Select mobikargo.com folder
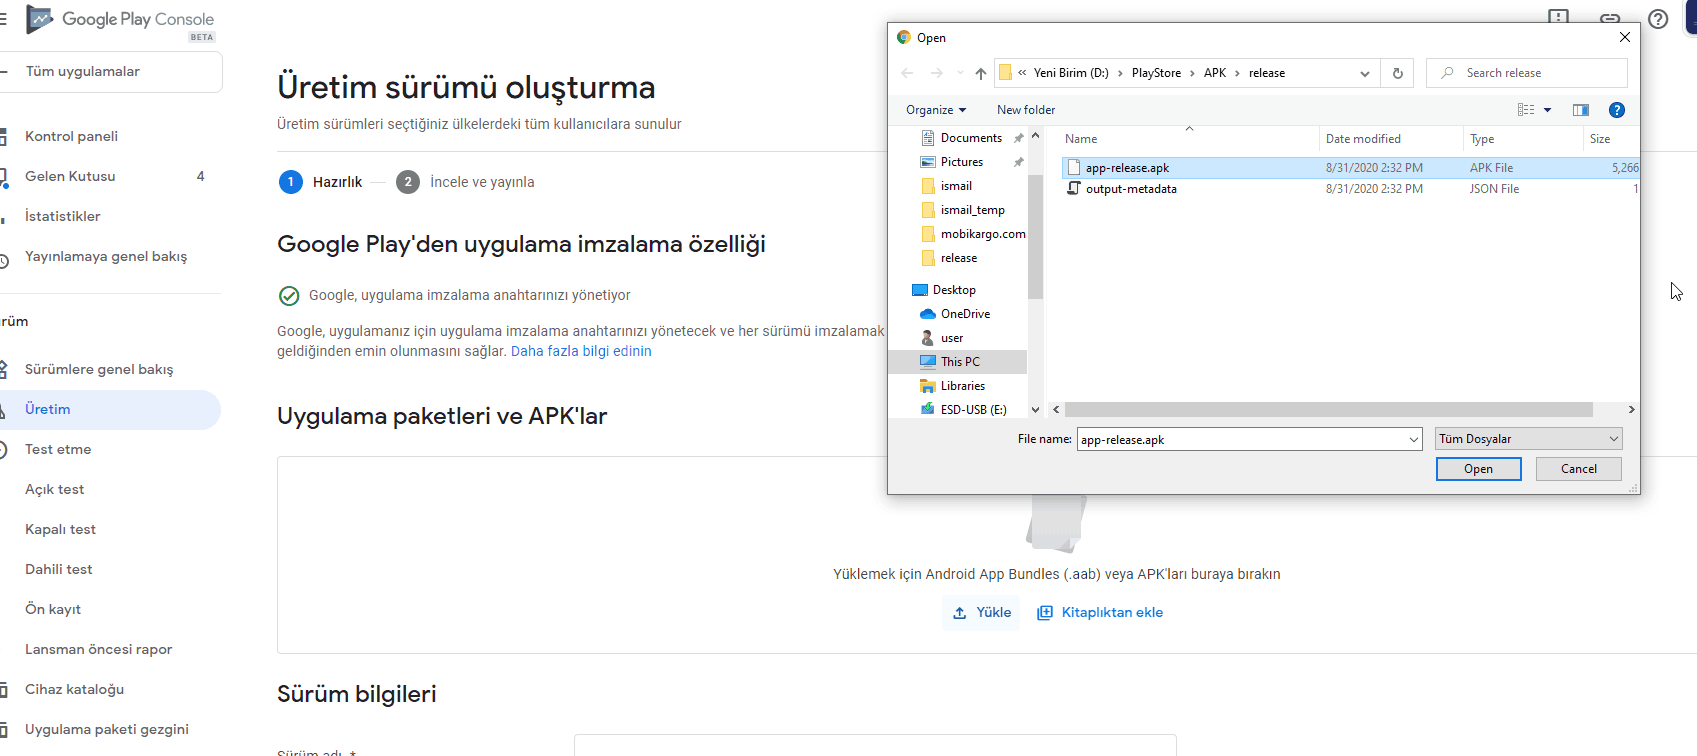The height and width of the screenshot is (756, 1697). point(982,234)
